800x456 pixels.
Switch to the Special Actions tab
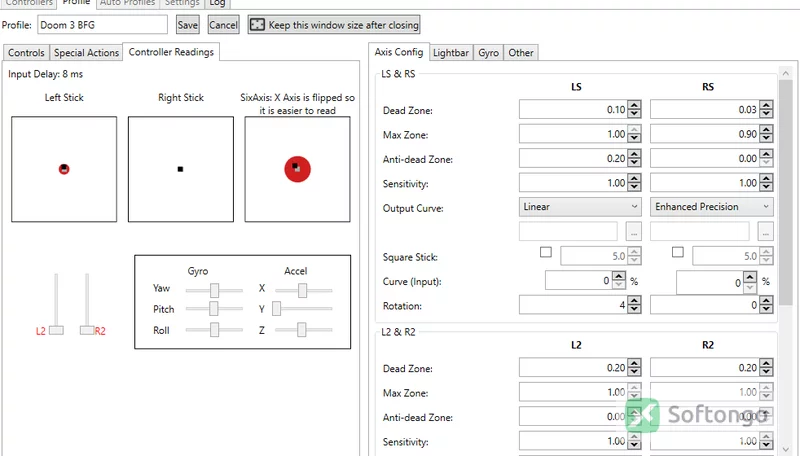coord(86,53)
